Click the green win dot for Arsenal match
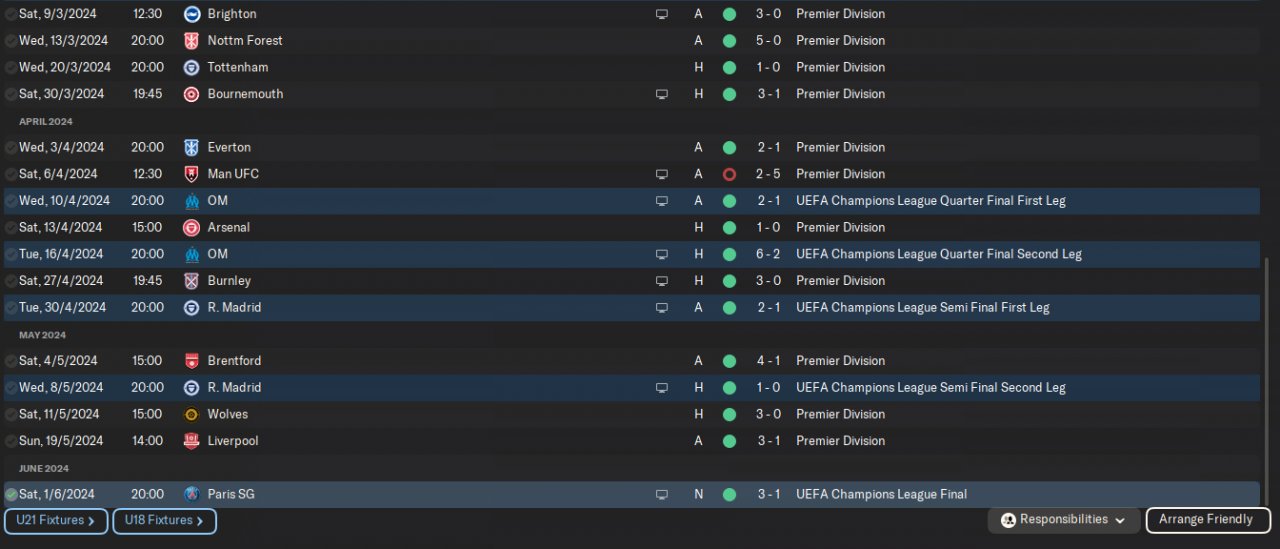1280x549 pixels. click(729, 228)
